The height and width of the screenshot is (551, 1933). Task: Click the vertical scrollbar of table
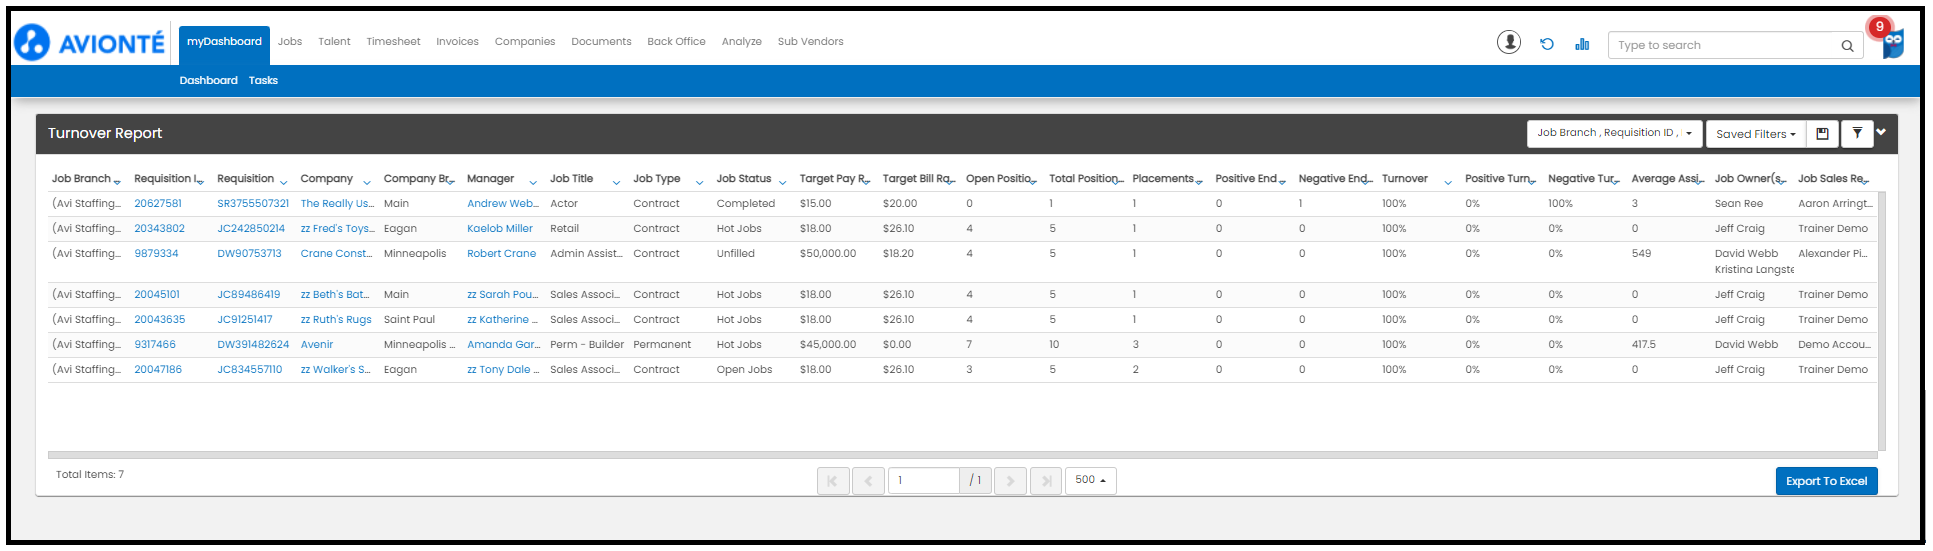1882,322
